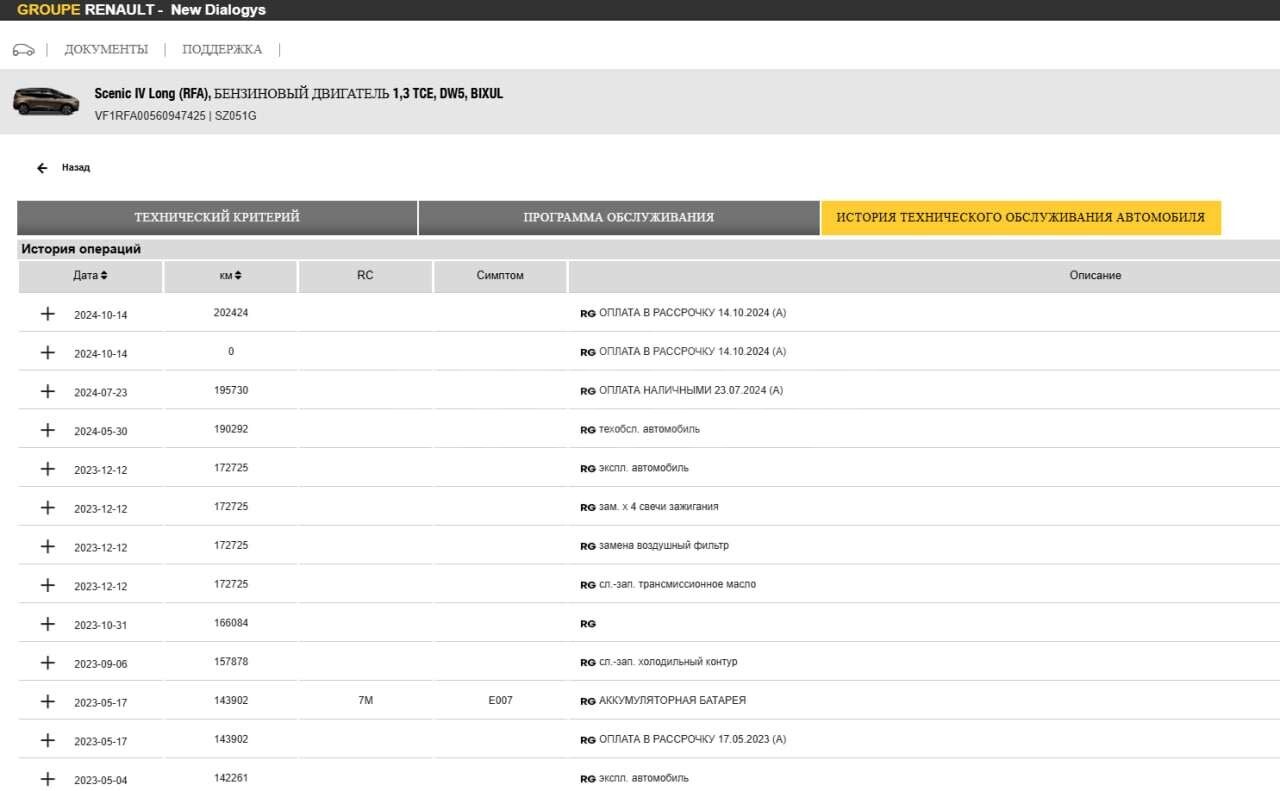Click the GROUPE RENAULT New Dialogys title

tap(141, 10)
